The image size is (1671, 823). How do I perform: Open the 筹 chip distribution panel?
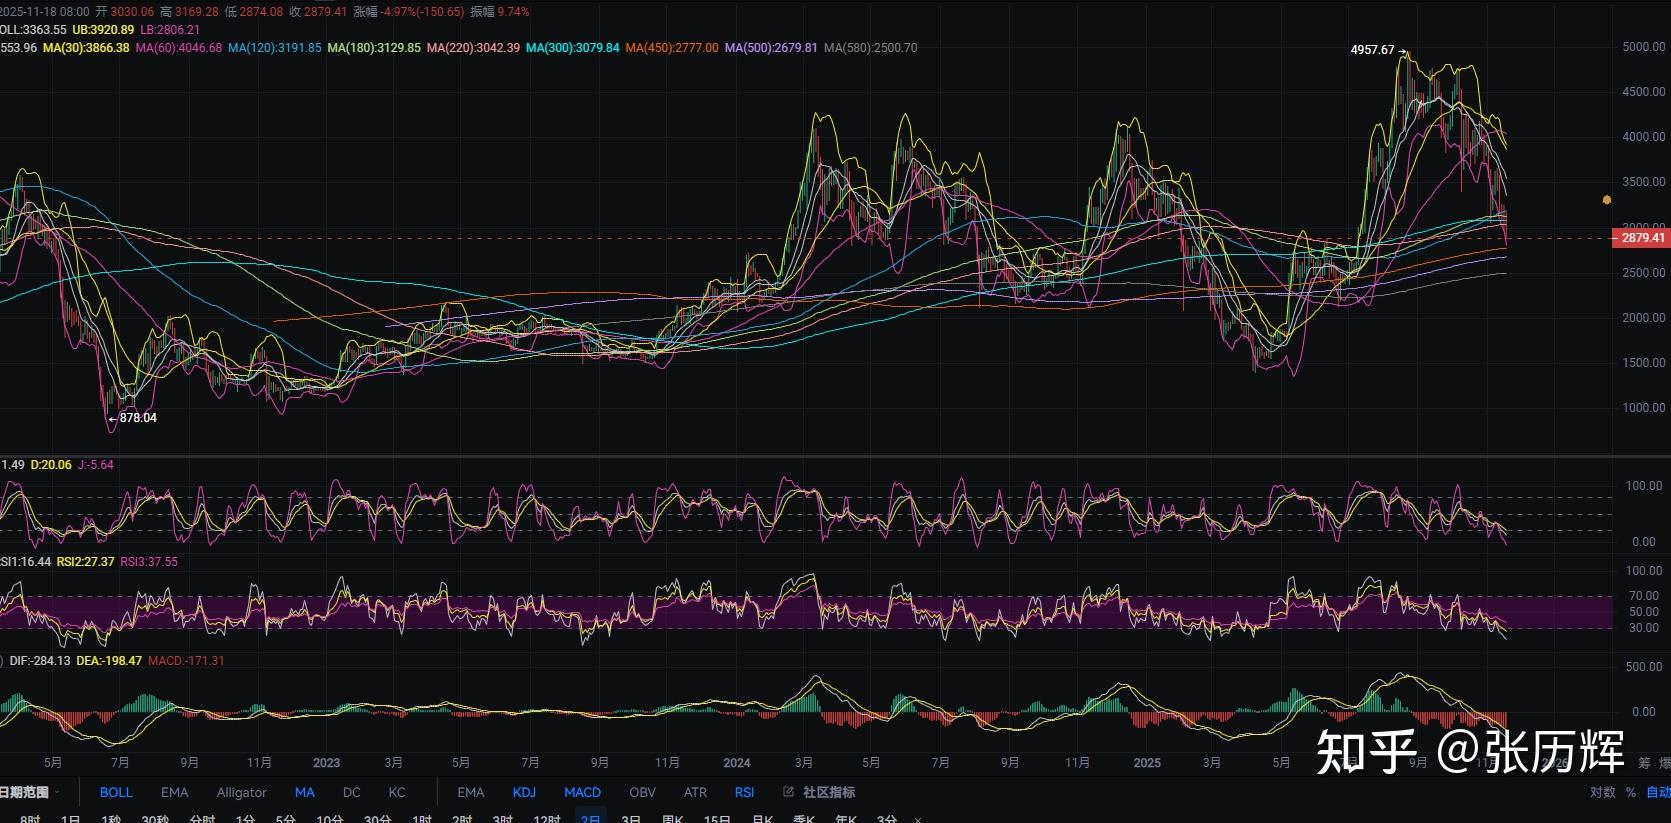pyautogui.click(x=1645, y=763)
